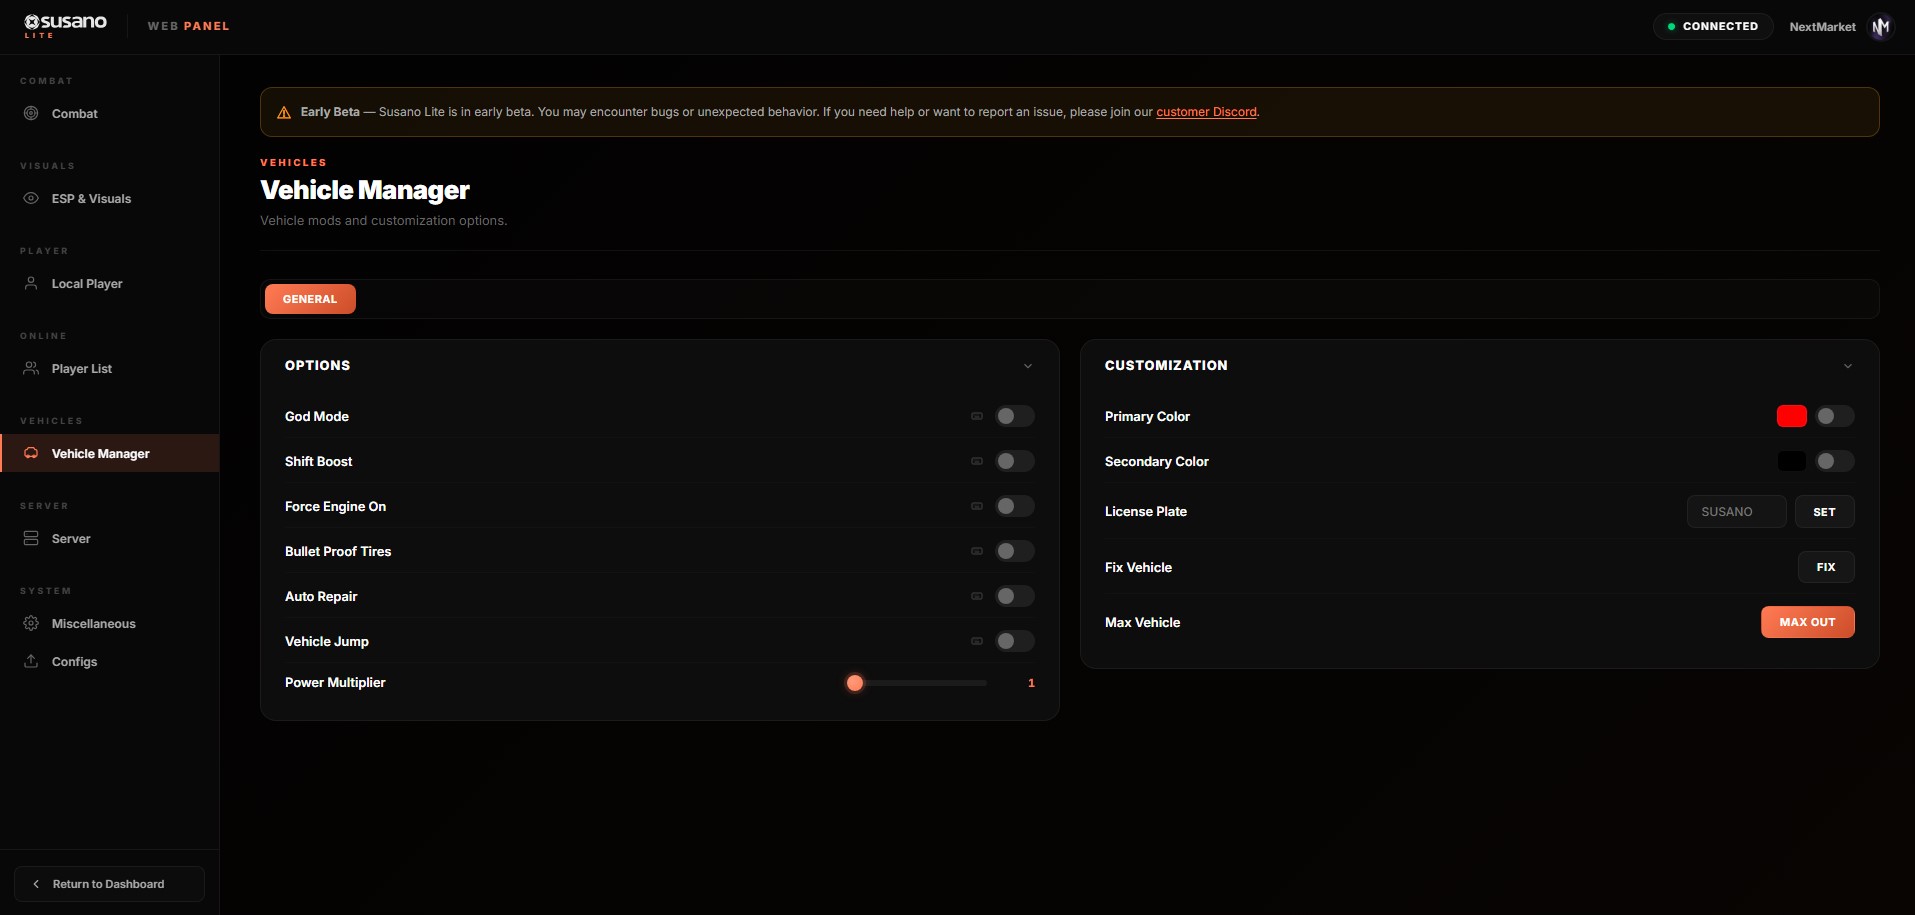The height and width of the screenshot is (915, 1915).
Task: Go to ESP & Visuals in the sidebar
Action: point(110,198)
